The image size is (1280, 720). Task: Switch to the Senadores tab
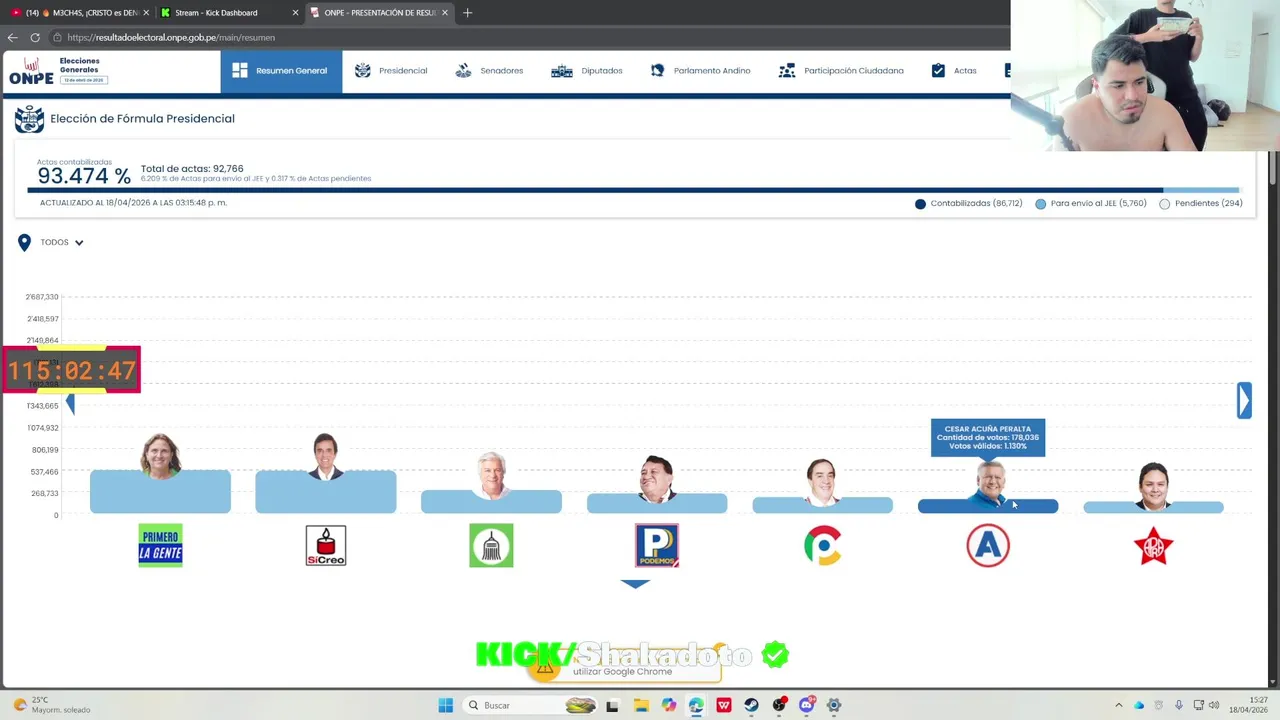coord(489,71)
